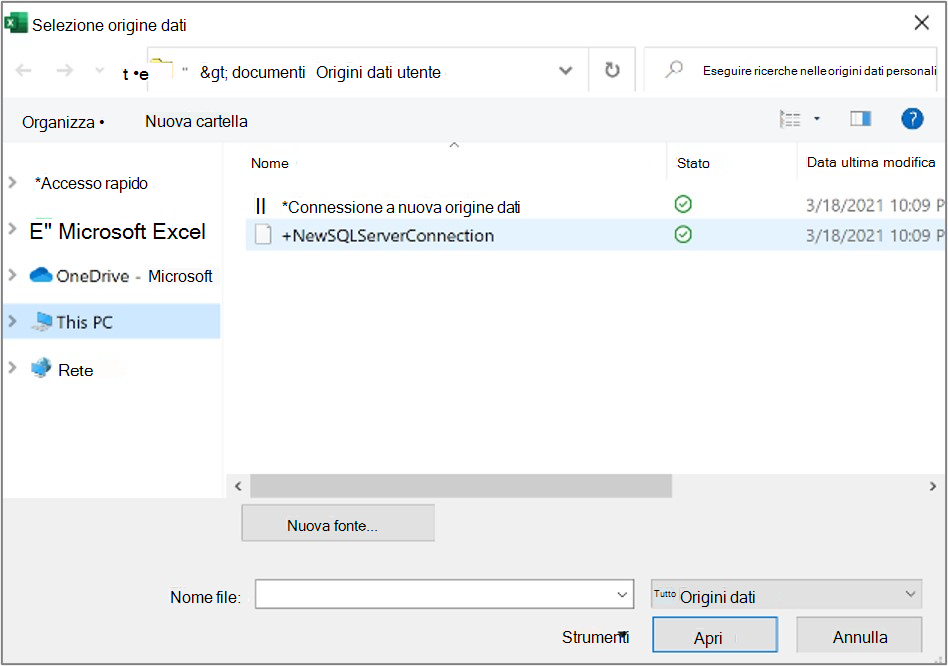Select the Connessione a nuova origine dati file
Viewport: 948px width, 666px height.
(400, 207)
